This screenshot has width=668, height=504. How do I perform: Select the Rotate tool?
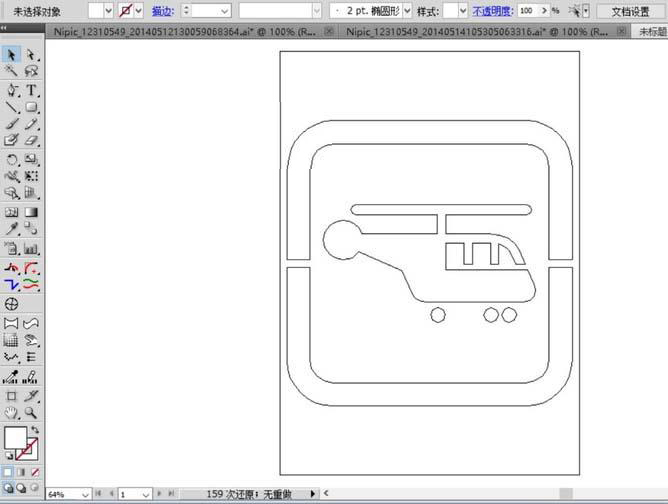[12, 160]
